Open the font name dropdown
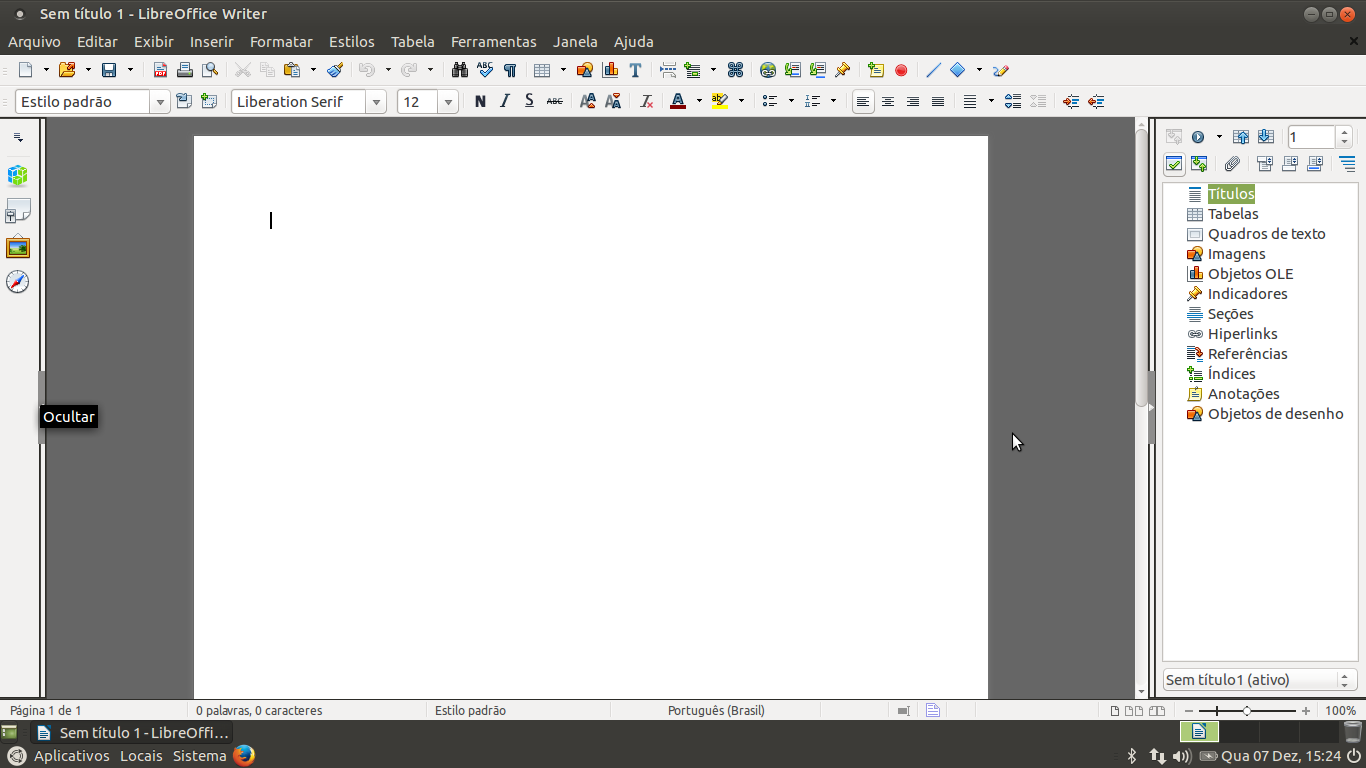1366x768 pixels. [376, 102]
